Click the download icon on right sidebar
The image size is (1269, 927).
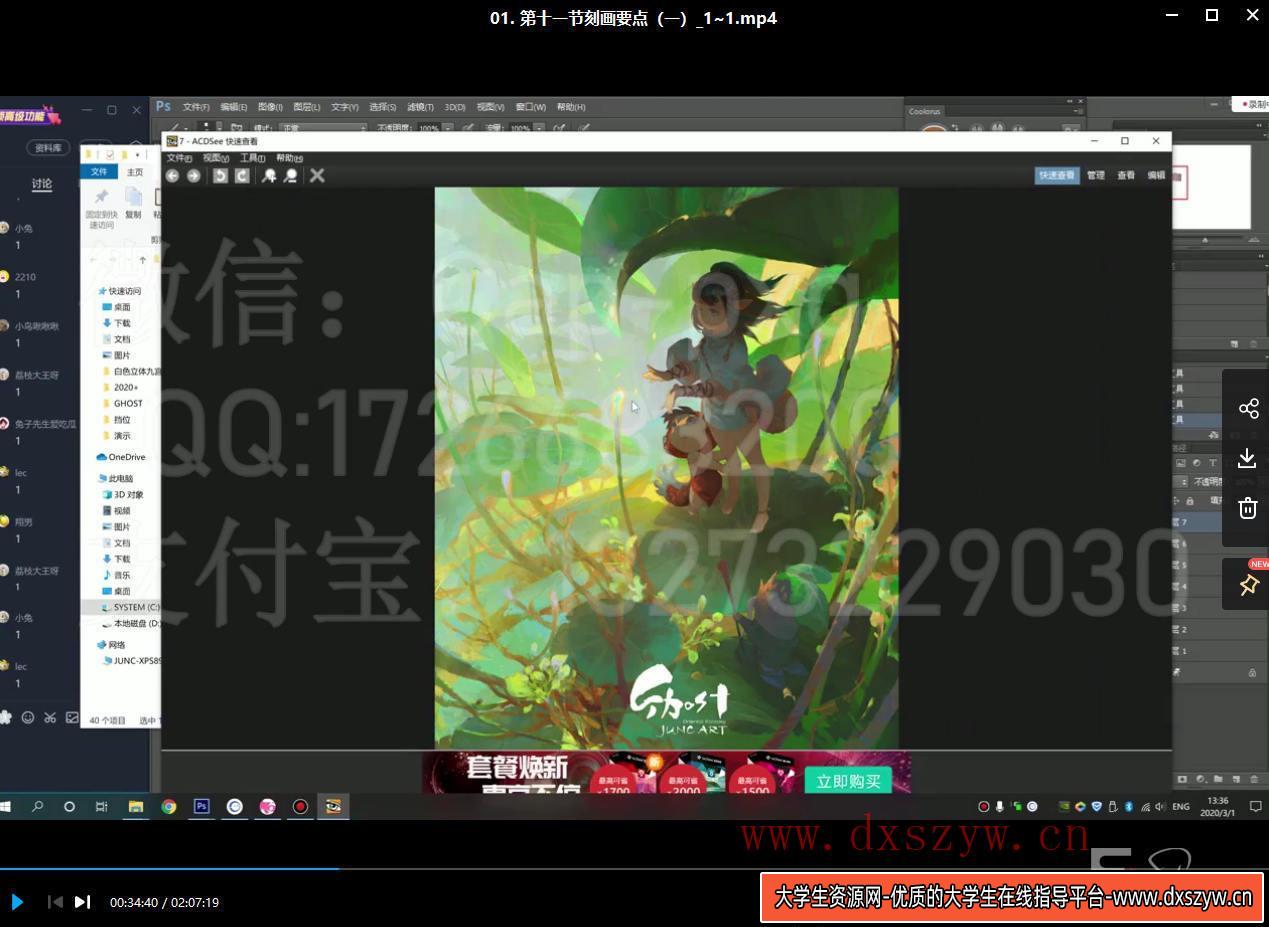1248,458
